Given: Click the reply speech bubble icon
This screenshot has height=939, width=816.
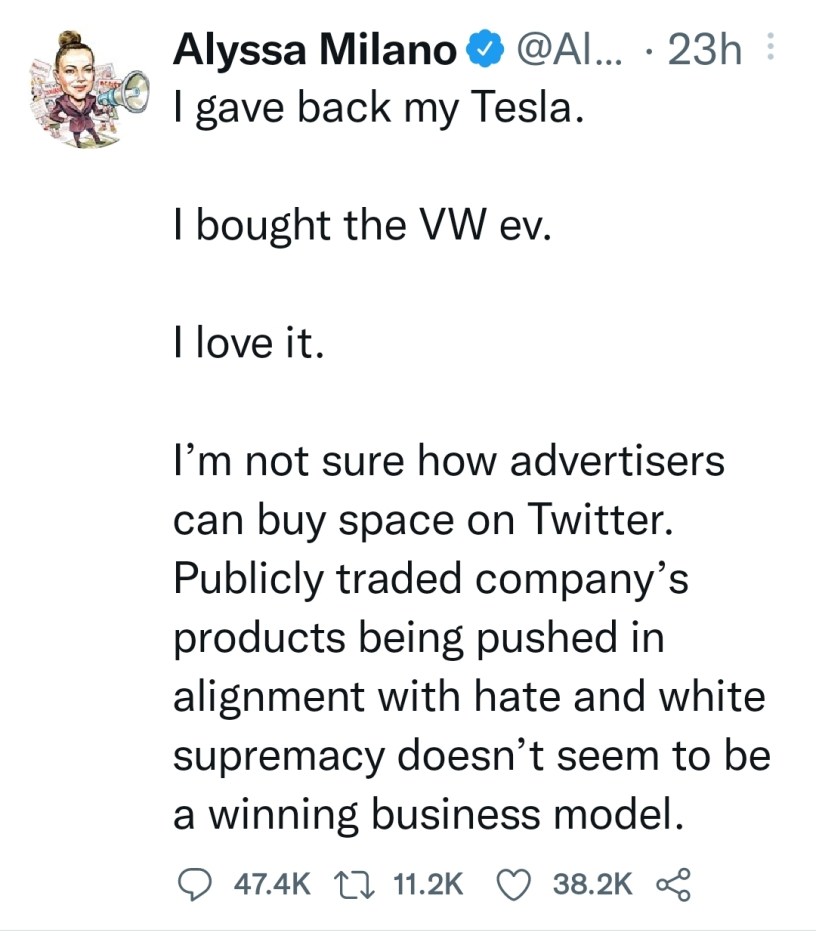Looking at the screenshot, I should tap(192, 882).
